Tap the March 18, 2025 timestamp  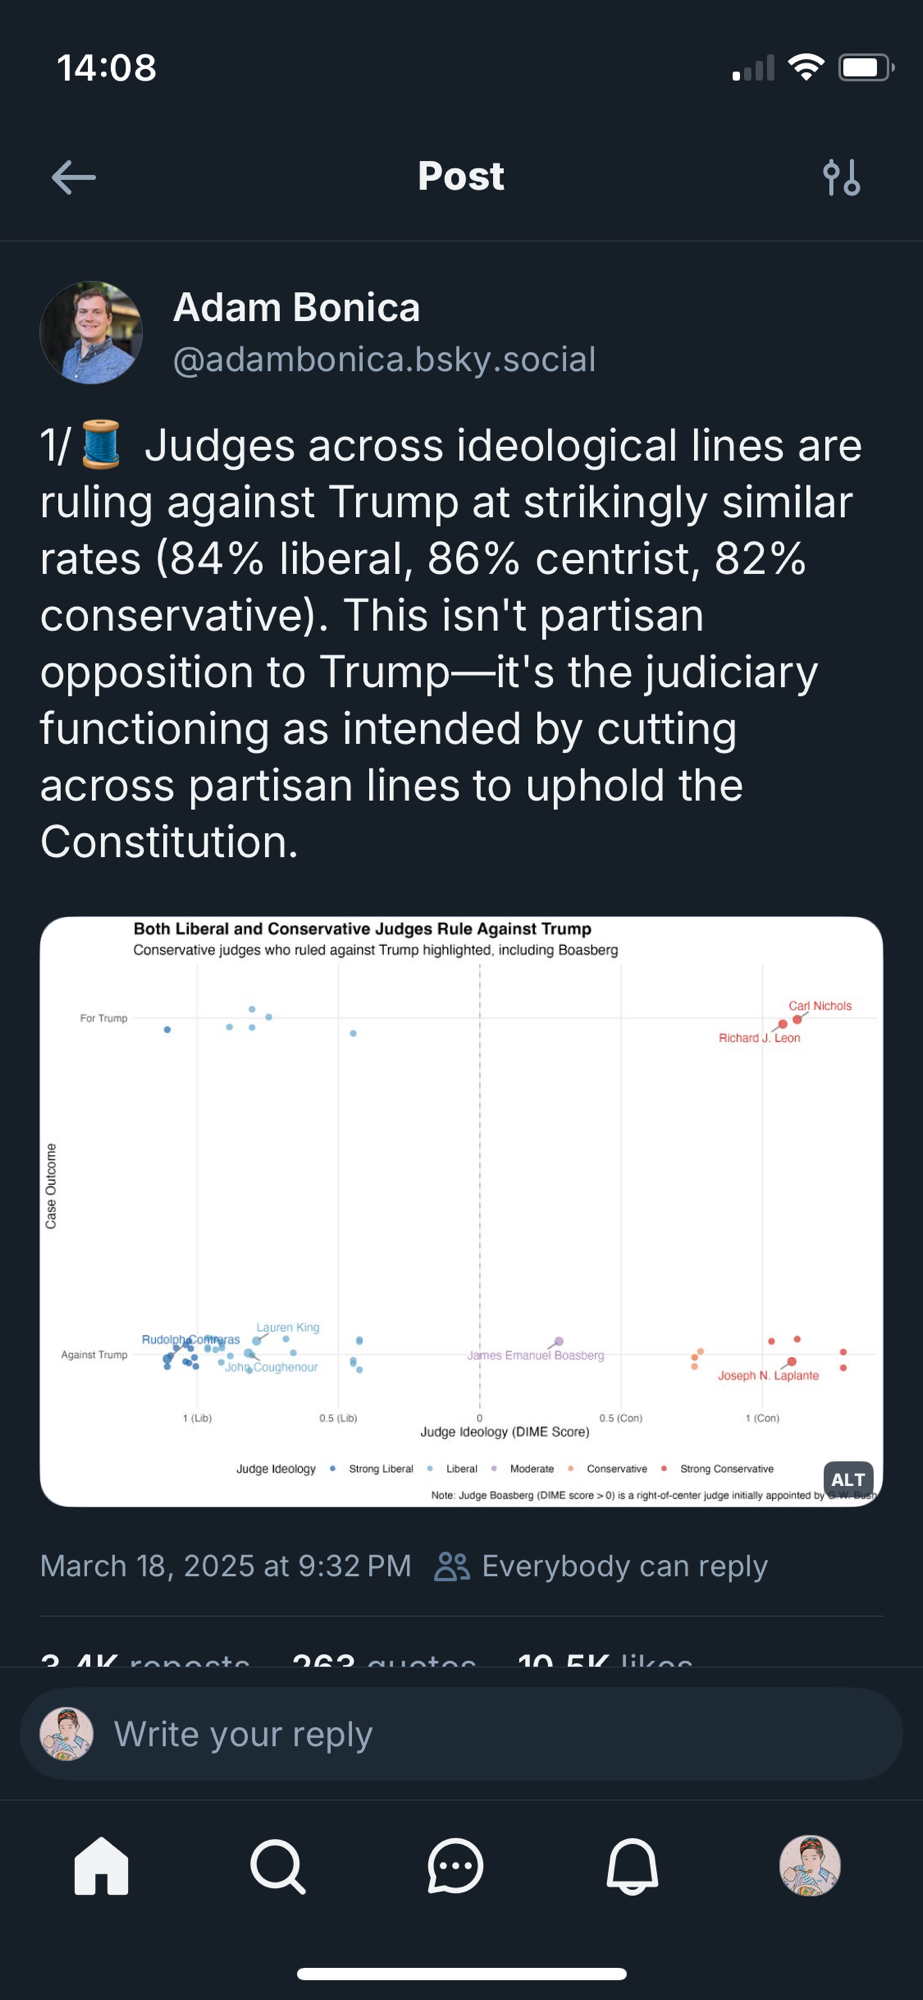(226, 1566)
